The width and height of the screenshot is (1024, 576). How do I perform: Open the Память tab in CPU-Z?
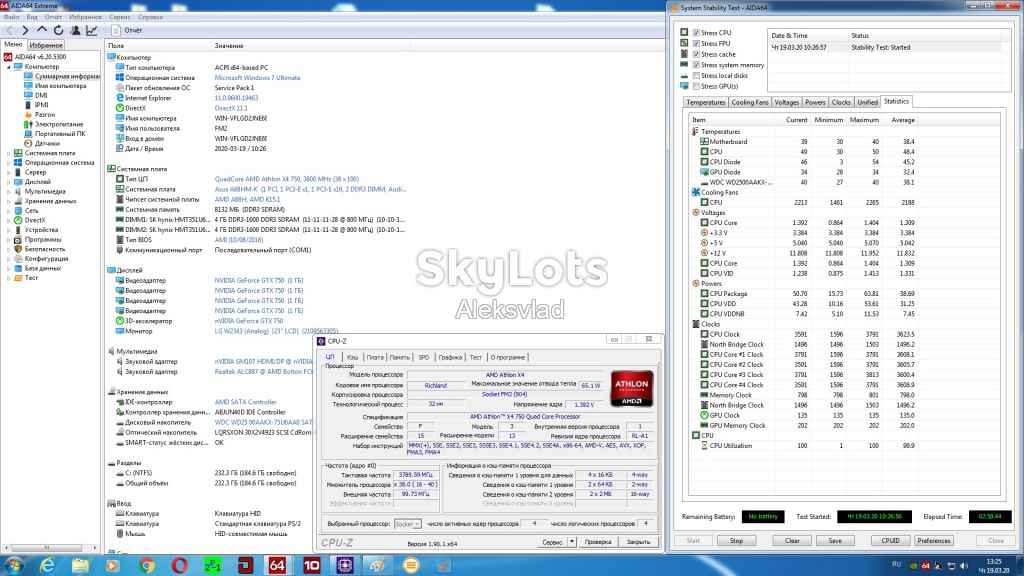click(x=400, y=357)
